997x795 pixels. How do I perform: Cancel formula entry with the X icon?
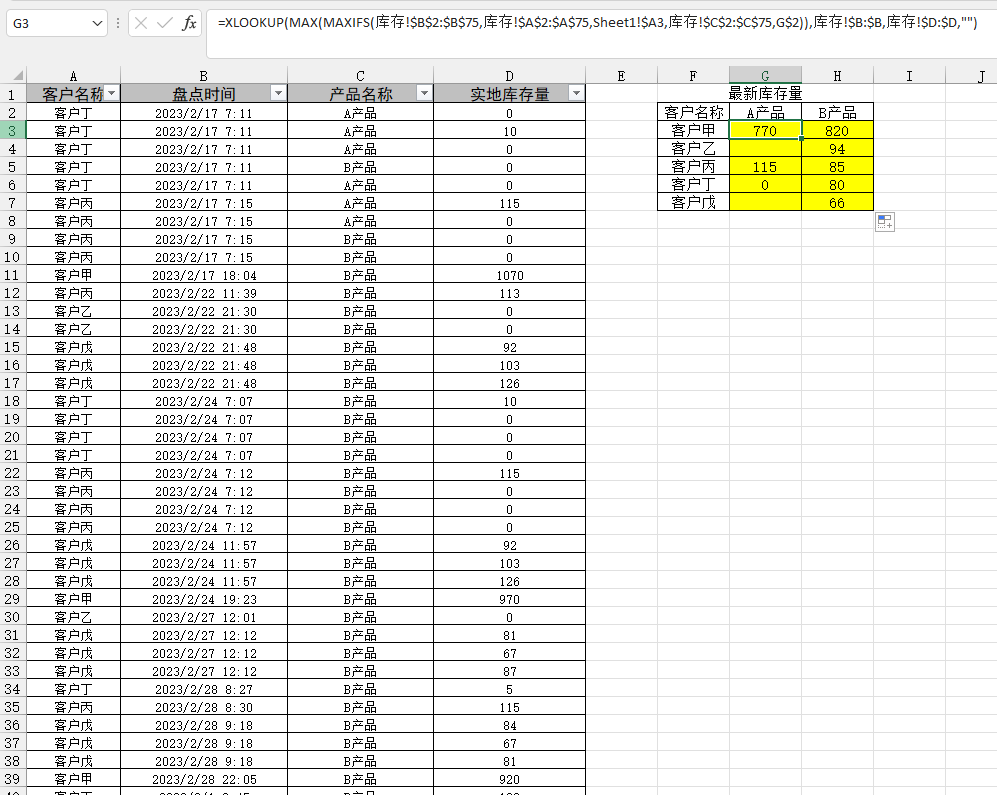(141, 24)
